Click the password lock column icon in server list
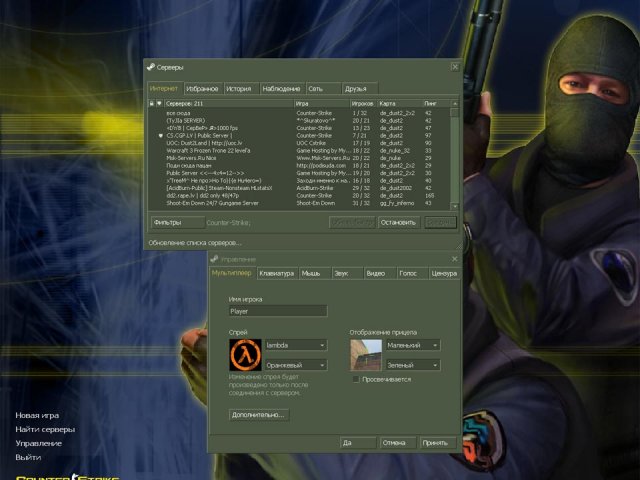 (x=151, y=104)
